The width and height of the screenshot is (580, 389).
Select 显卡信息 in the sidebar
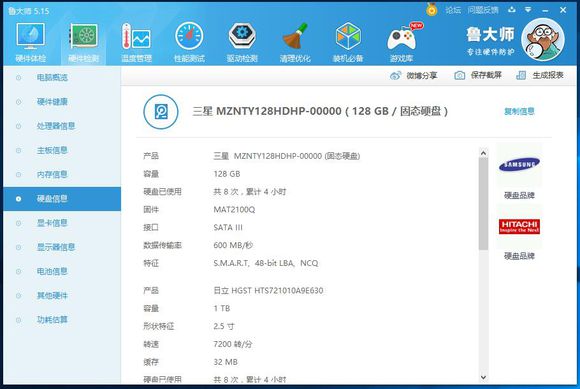62,223
